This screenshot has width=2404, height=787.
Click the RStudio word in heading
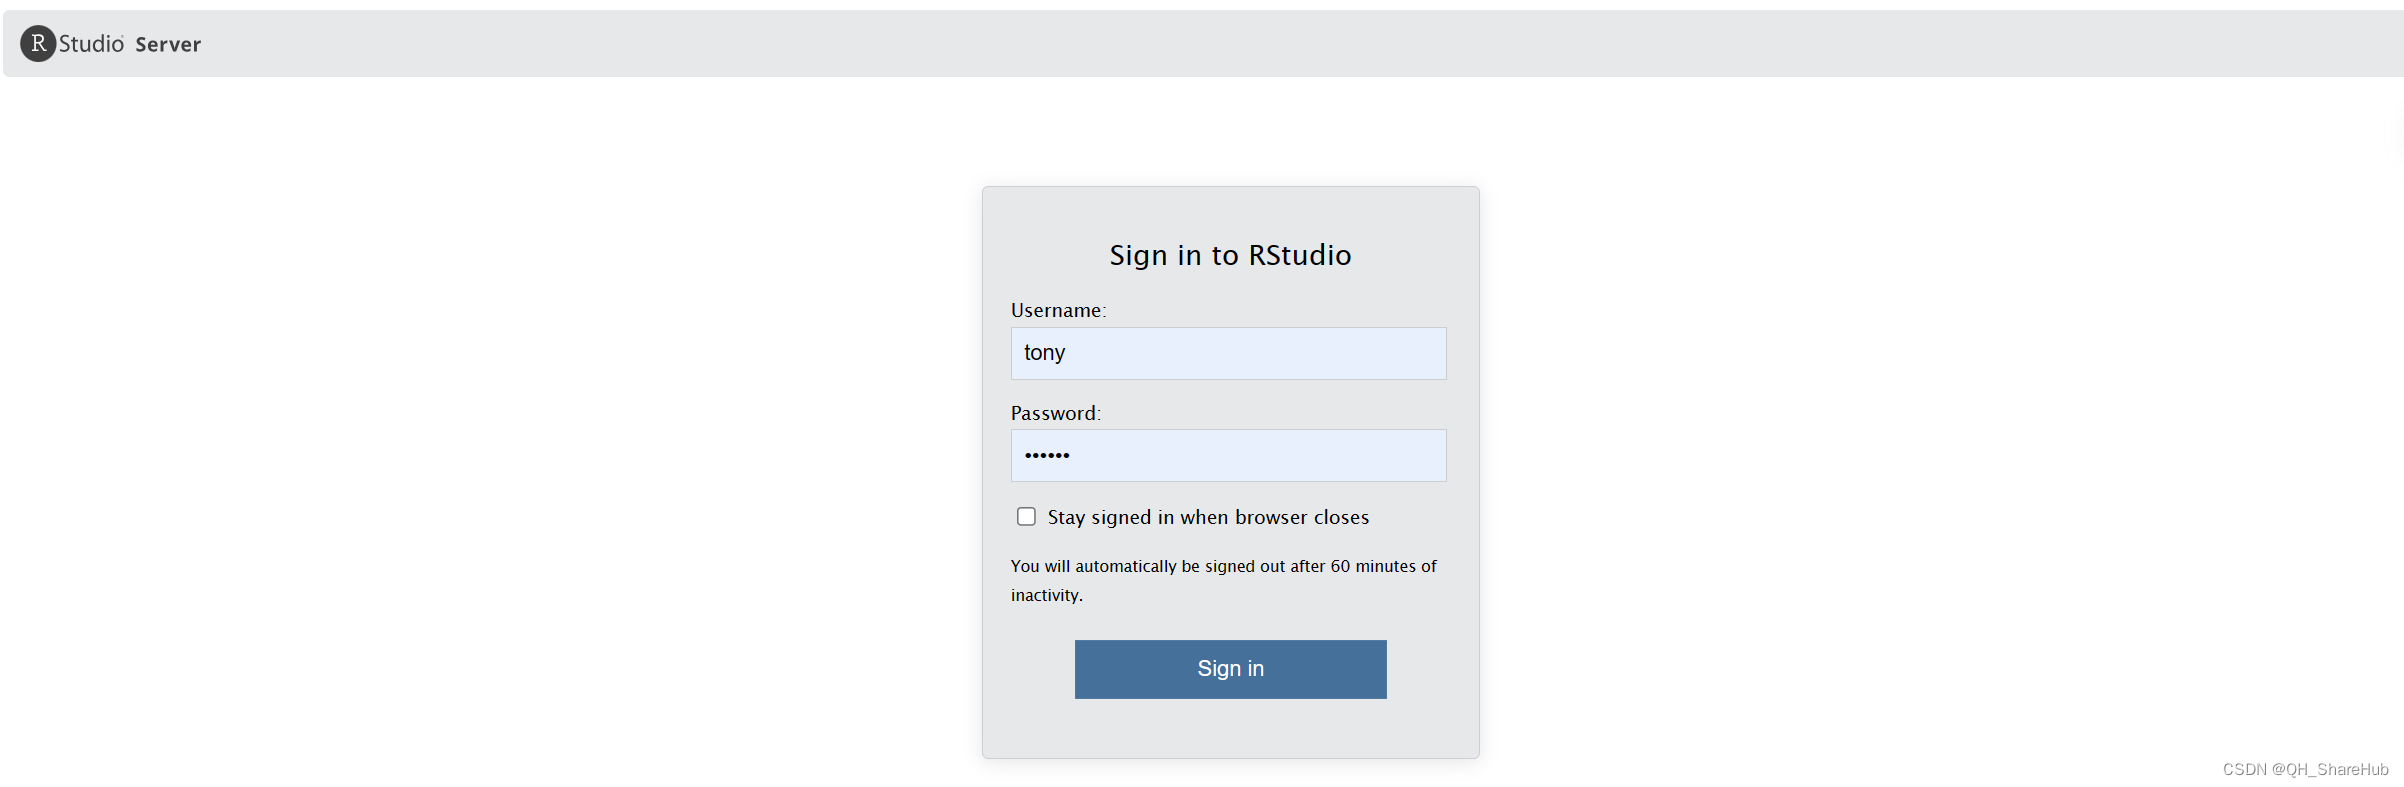[1300, 255]
